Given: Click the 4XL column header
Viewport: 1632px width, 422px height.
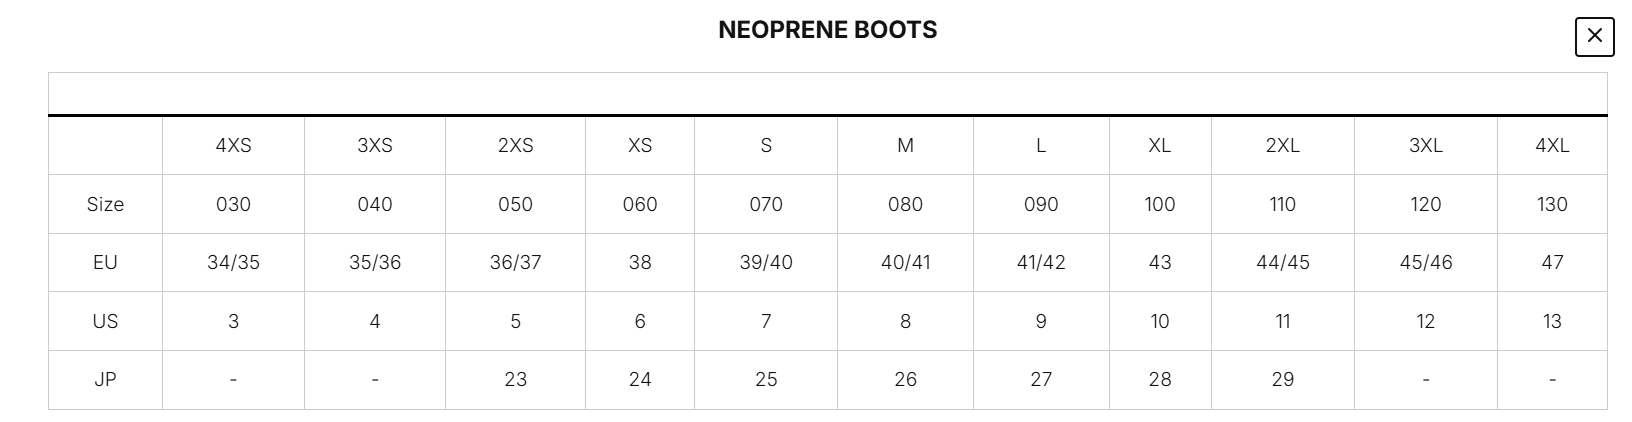Looking at the screenshot, I should click(1552, 146).
